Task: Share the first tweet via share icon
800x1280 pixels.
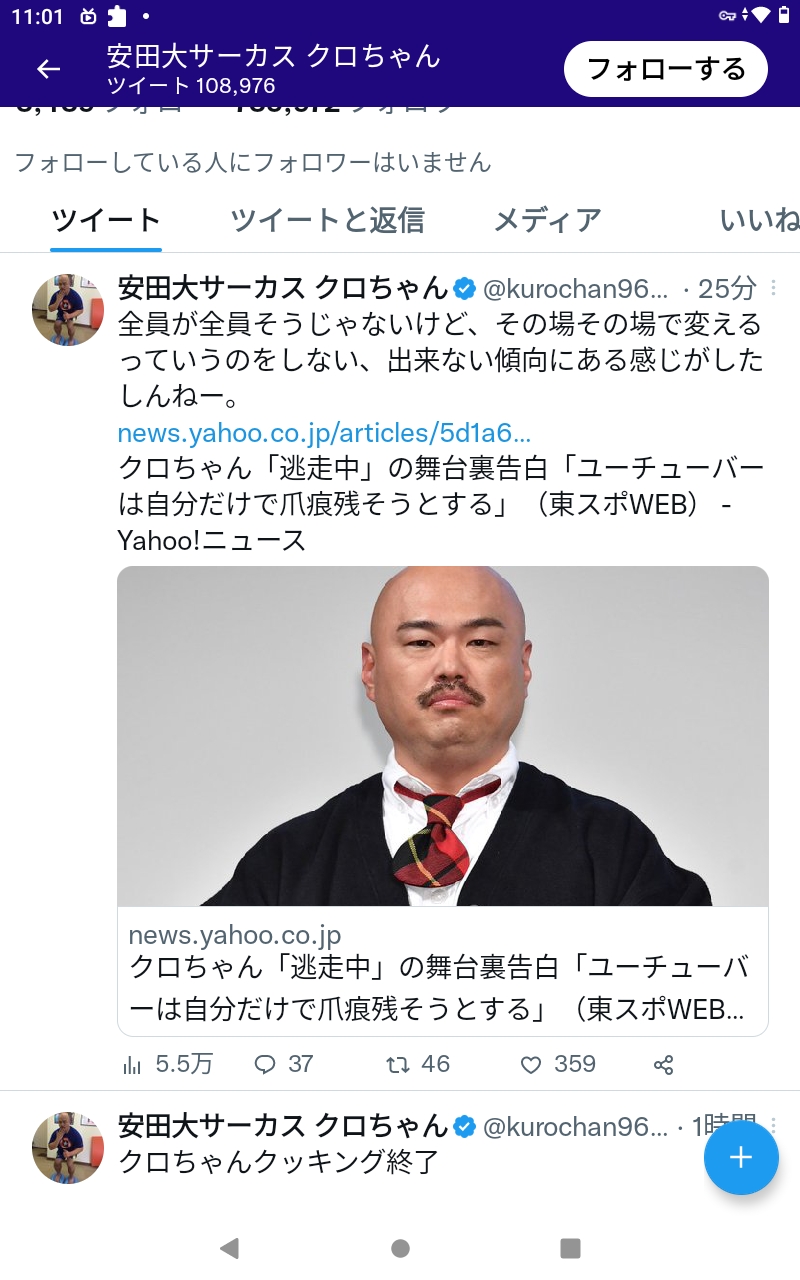Action: pos(663,1065)
